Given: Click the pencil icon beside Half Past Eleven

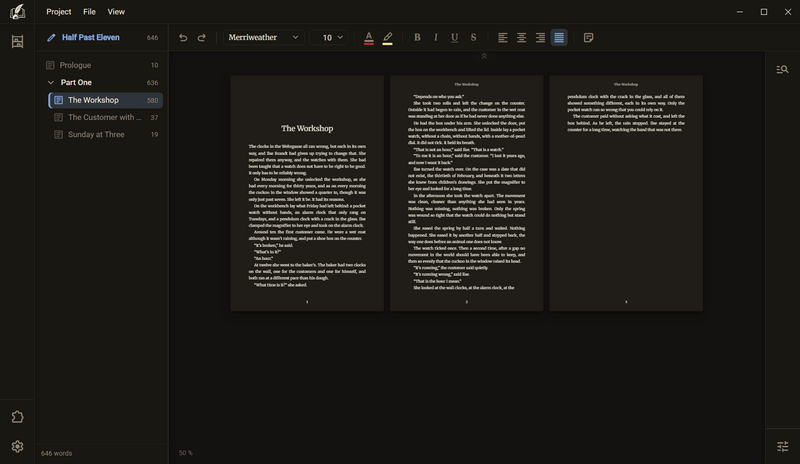Looking at the screenshot, I should coord(51,38).
